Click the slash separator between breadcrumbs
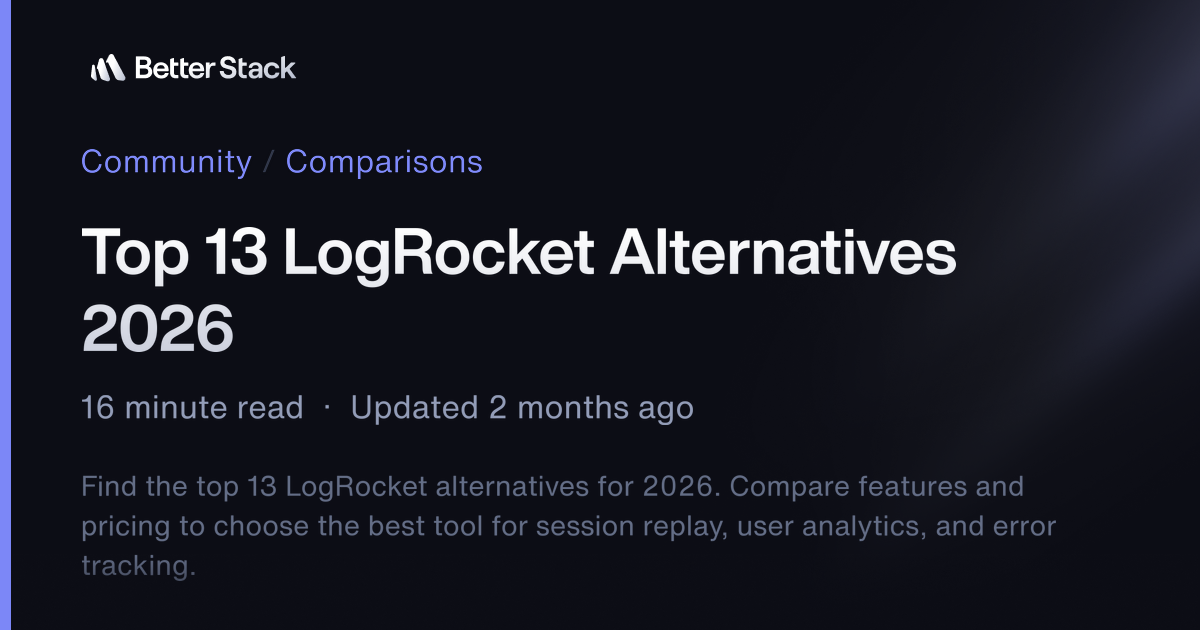This screenshot has height=630, width=1200. coord(269,162)
